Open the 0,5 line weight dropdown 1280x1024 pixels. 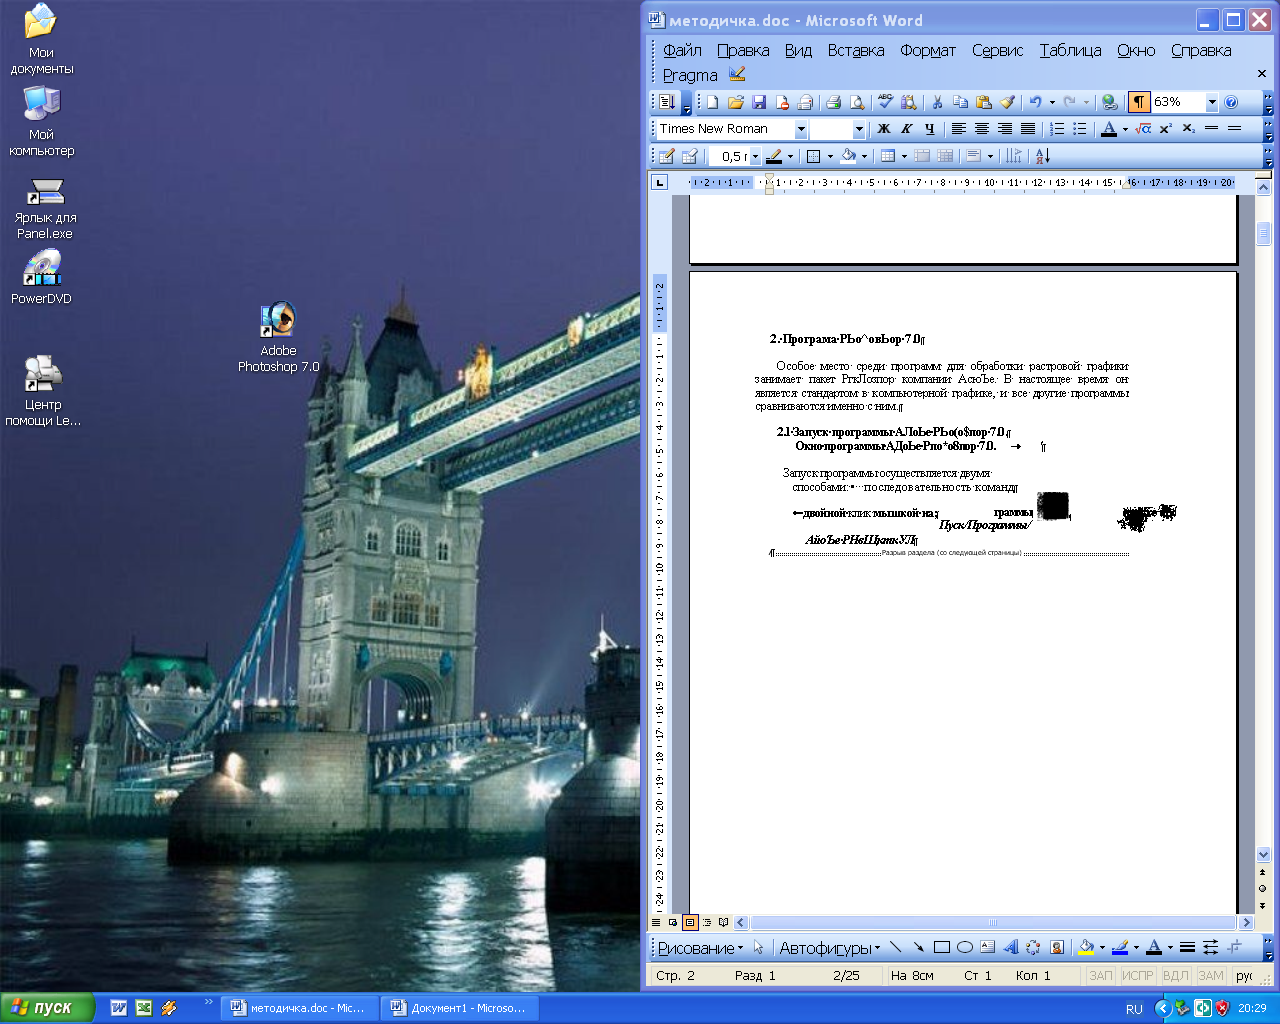pyautogui.click(x=755, y=157)
